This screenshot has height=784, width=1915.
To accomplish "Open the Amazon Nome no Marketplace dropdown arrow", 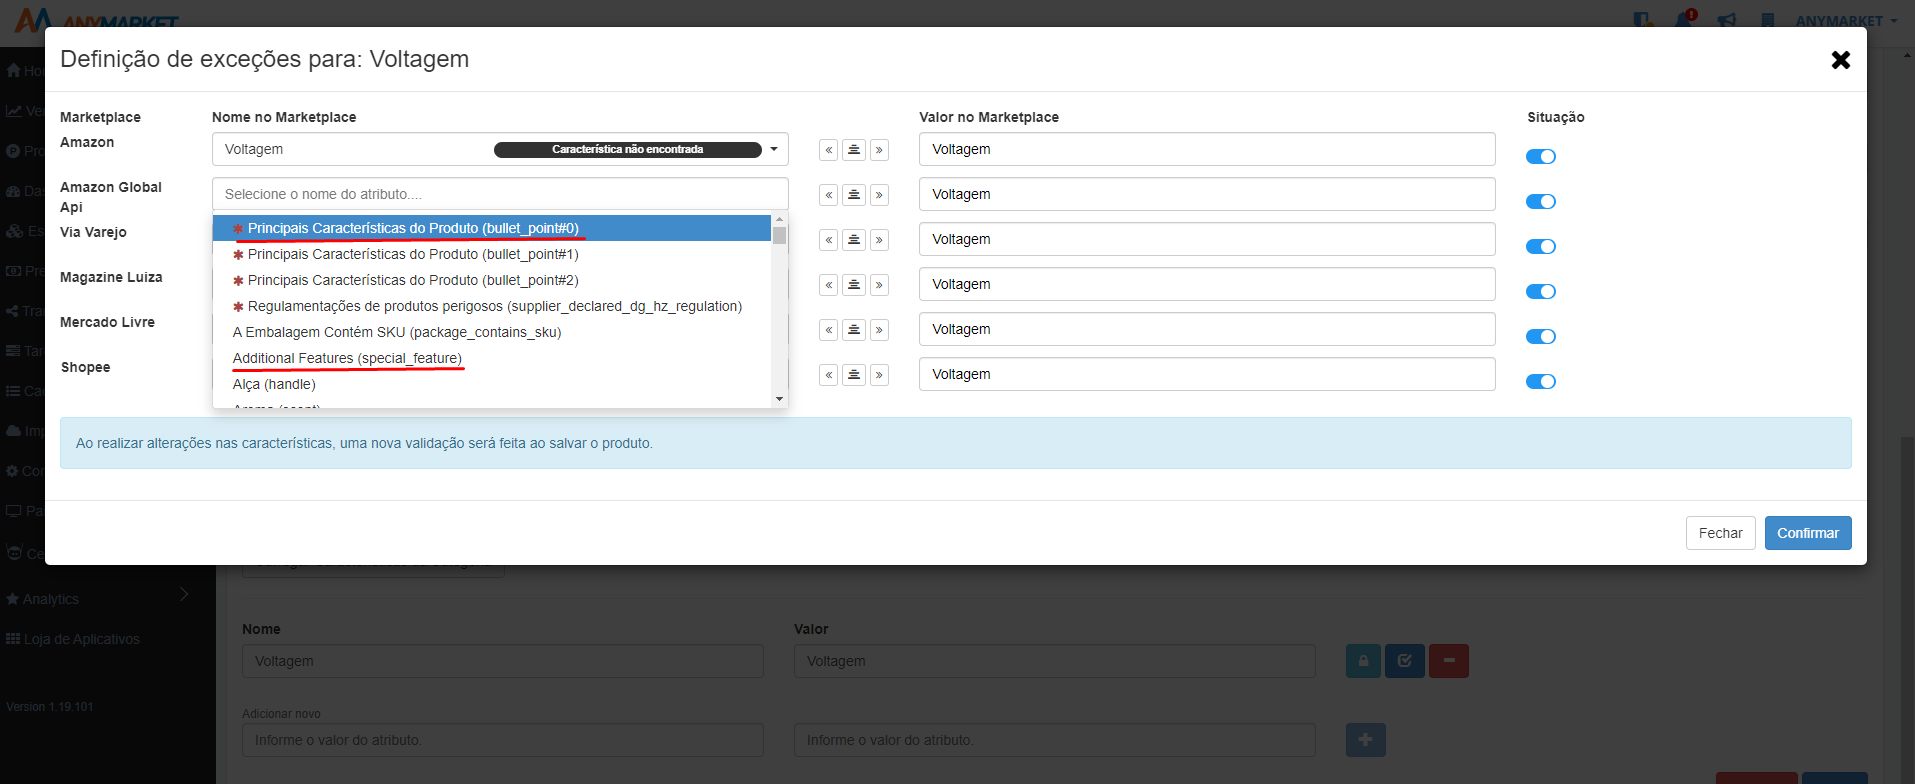I will coord(774,149).
